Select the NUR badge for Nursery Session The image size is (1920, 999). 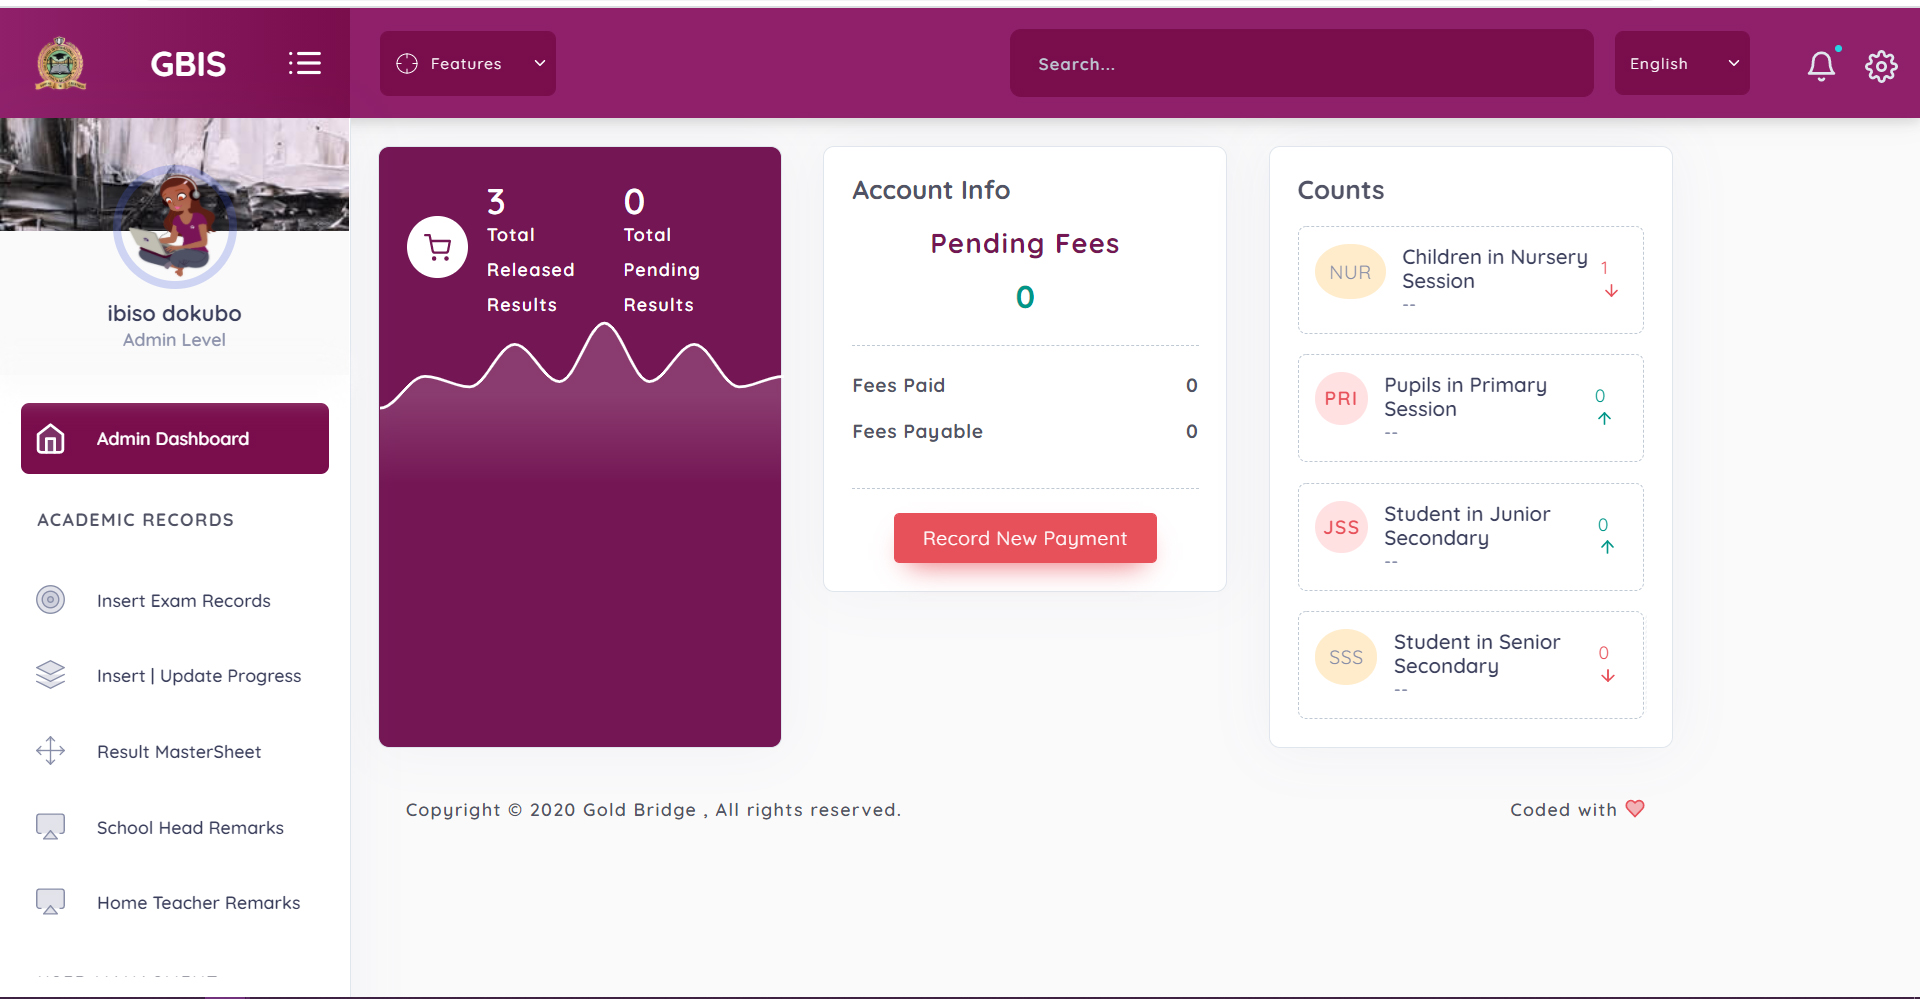(1350, 272)
